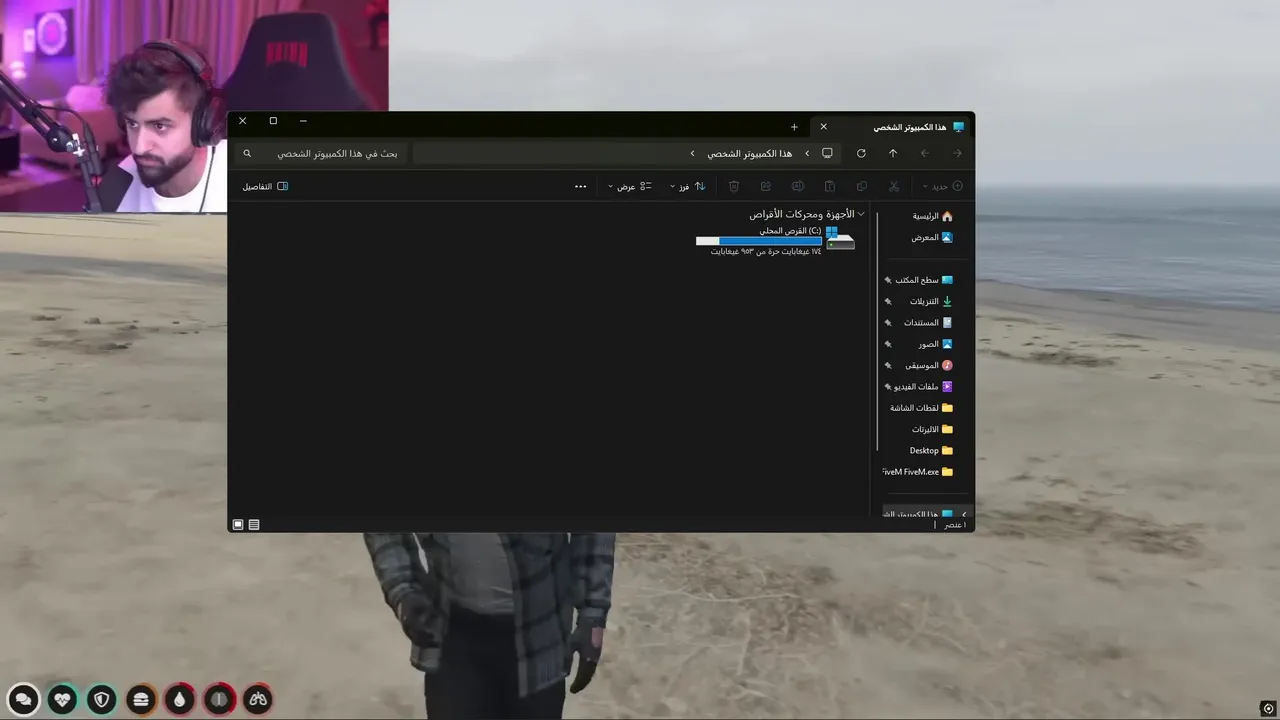
Task: Click the search magnifier icon
Action: click(x=247, y=153)
